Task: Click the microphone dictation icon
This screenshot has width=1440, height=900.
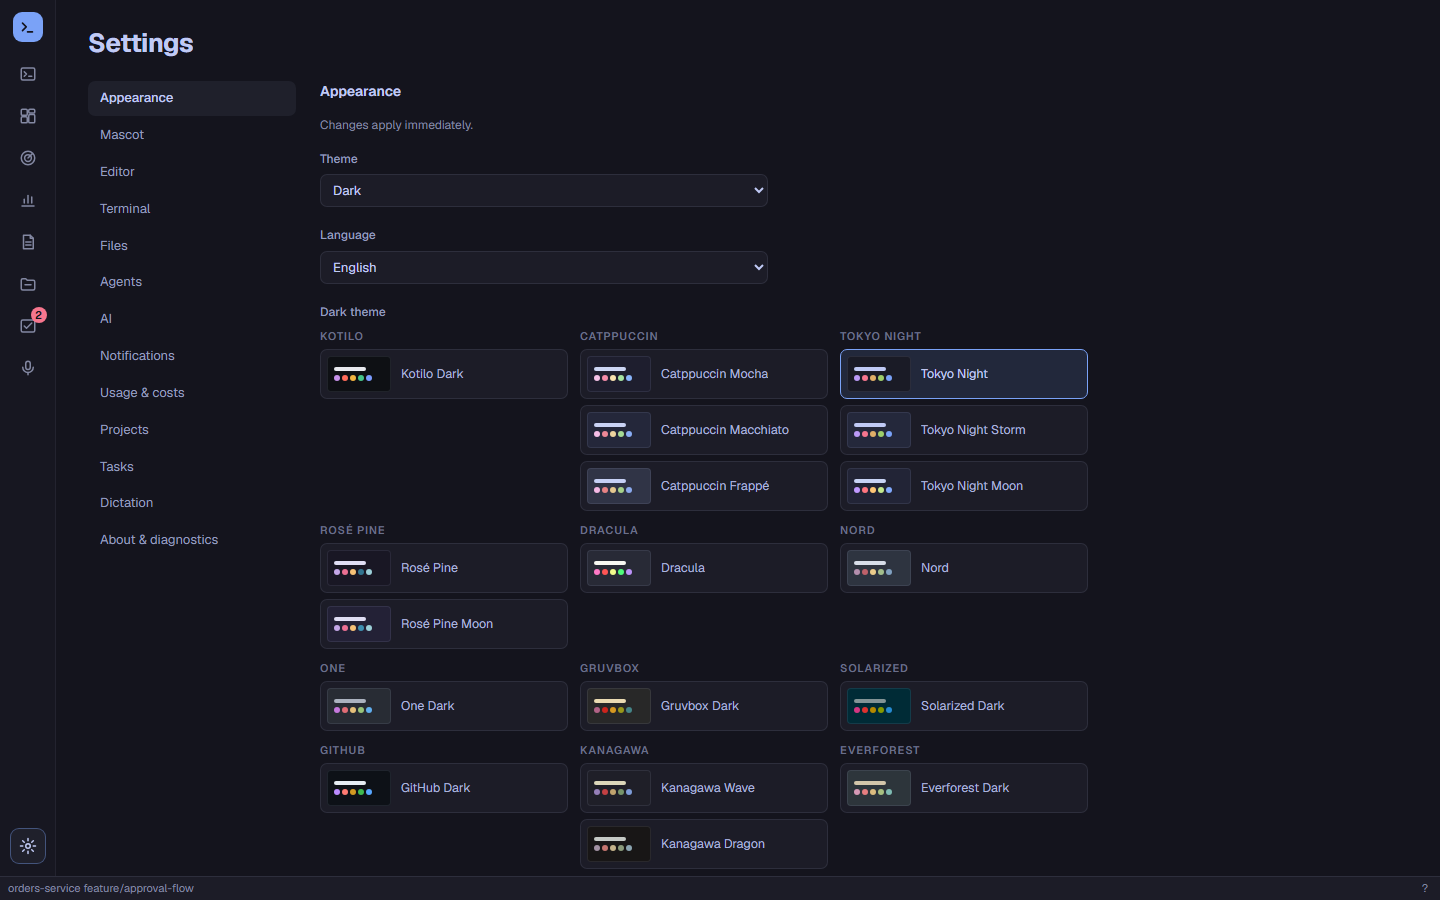Action: 28,368
